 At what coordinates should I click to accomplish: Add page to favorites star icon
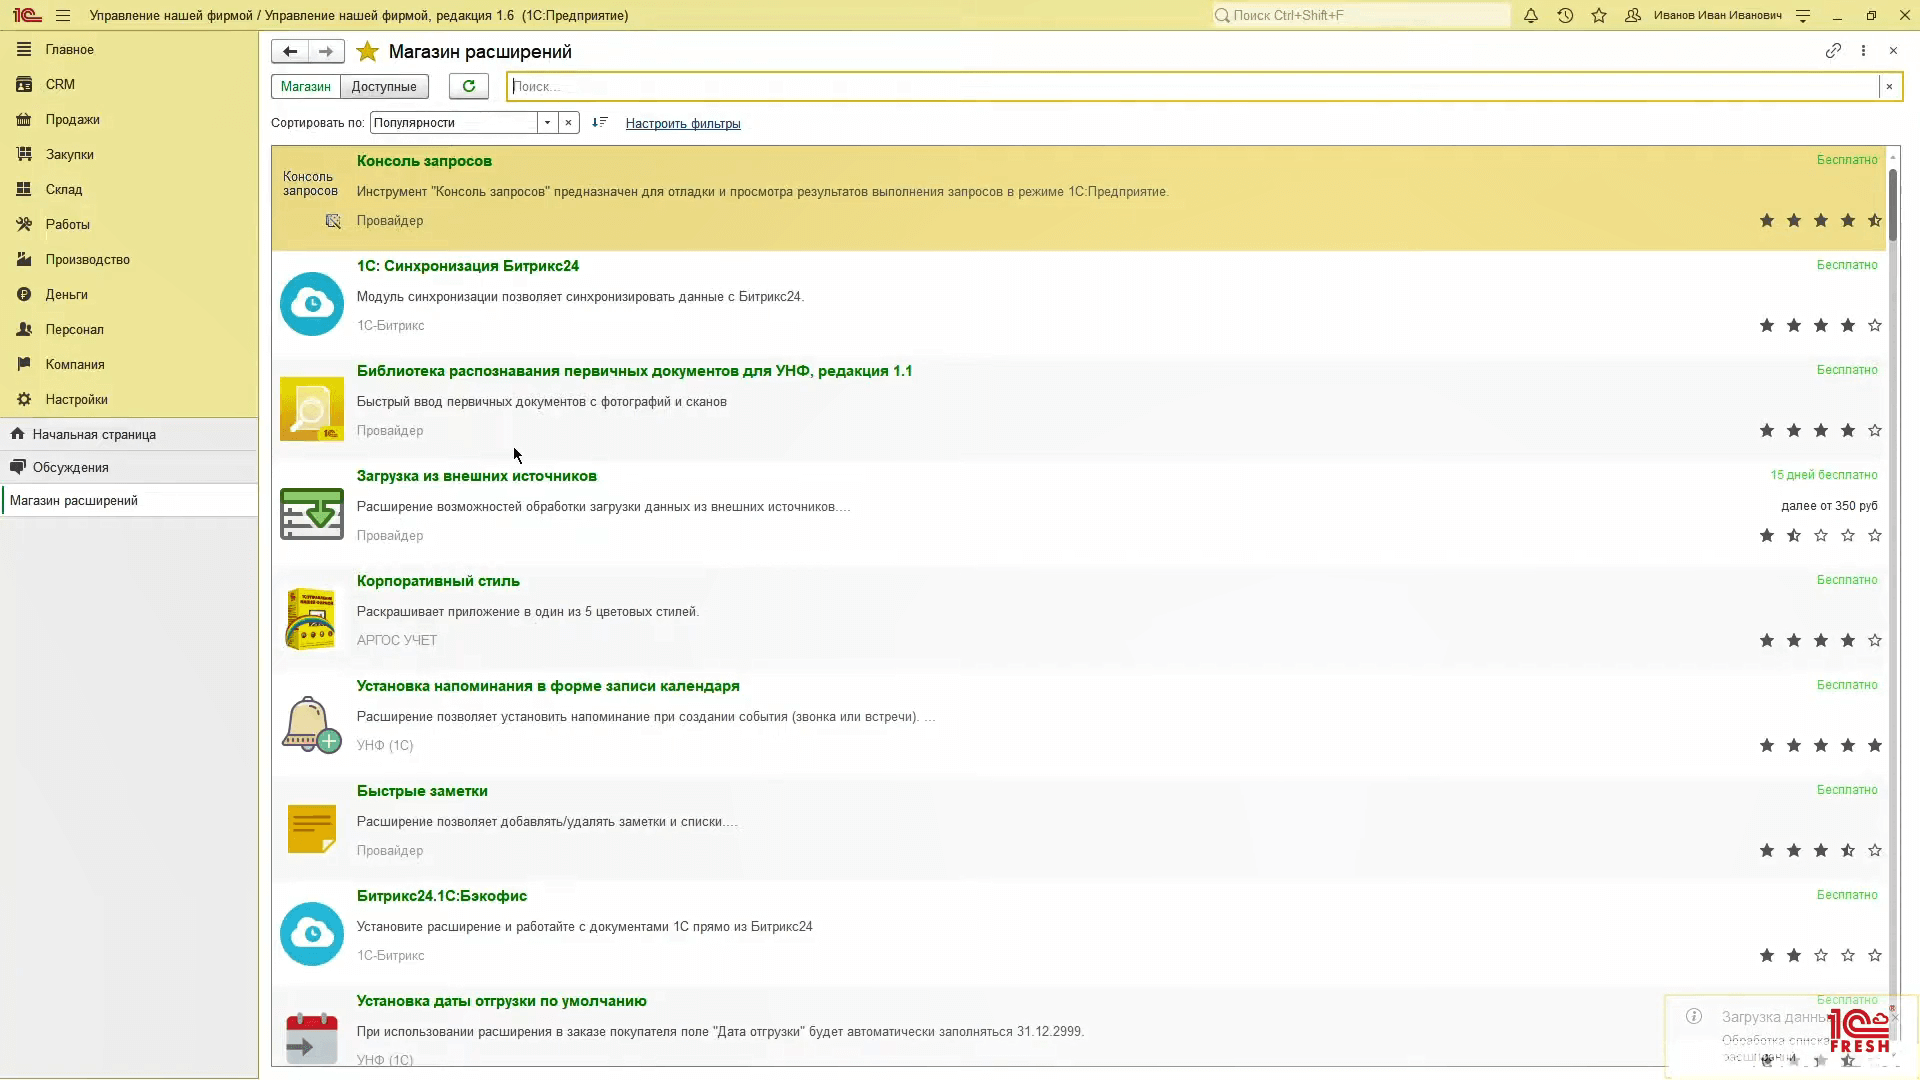tap(367, 51)
